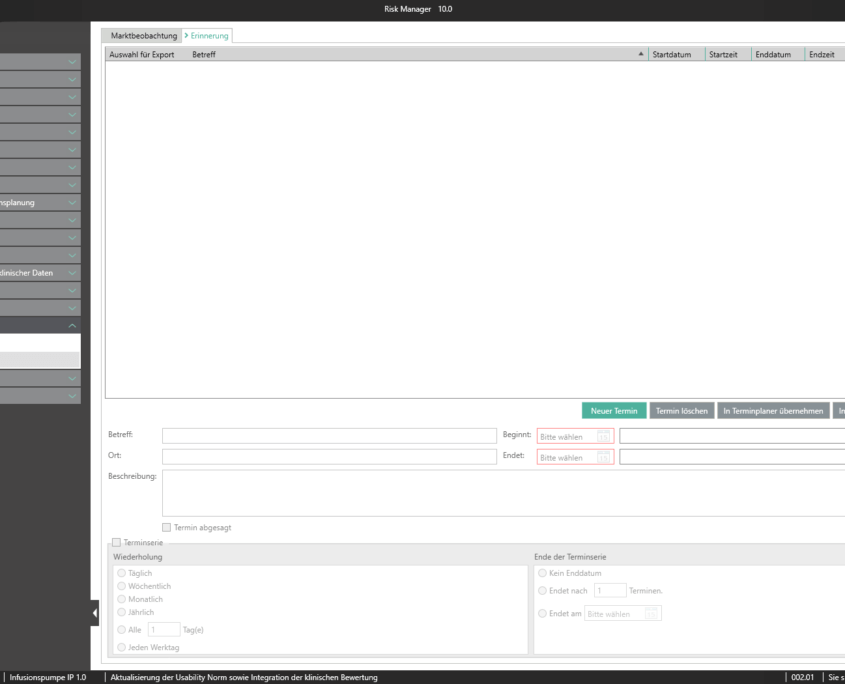Open calendar icon in 'Endet am' field
Image resolution: width=845 pixels, height=684 pixels.
[x=651, y=614]
